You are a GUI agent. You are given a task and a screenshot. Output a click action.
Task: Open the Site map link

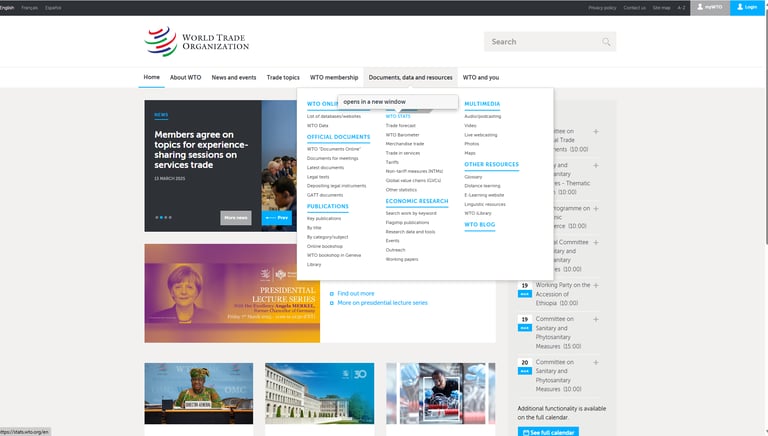click(661, 8)
